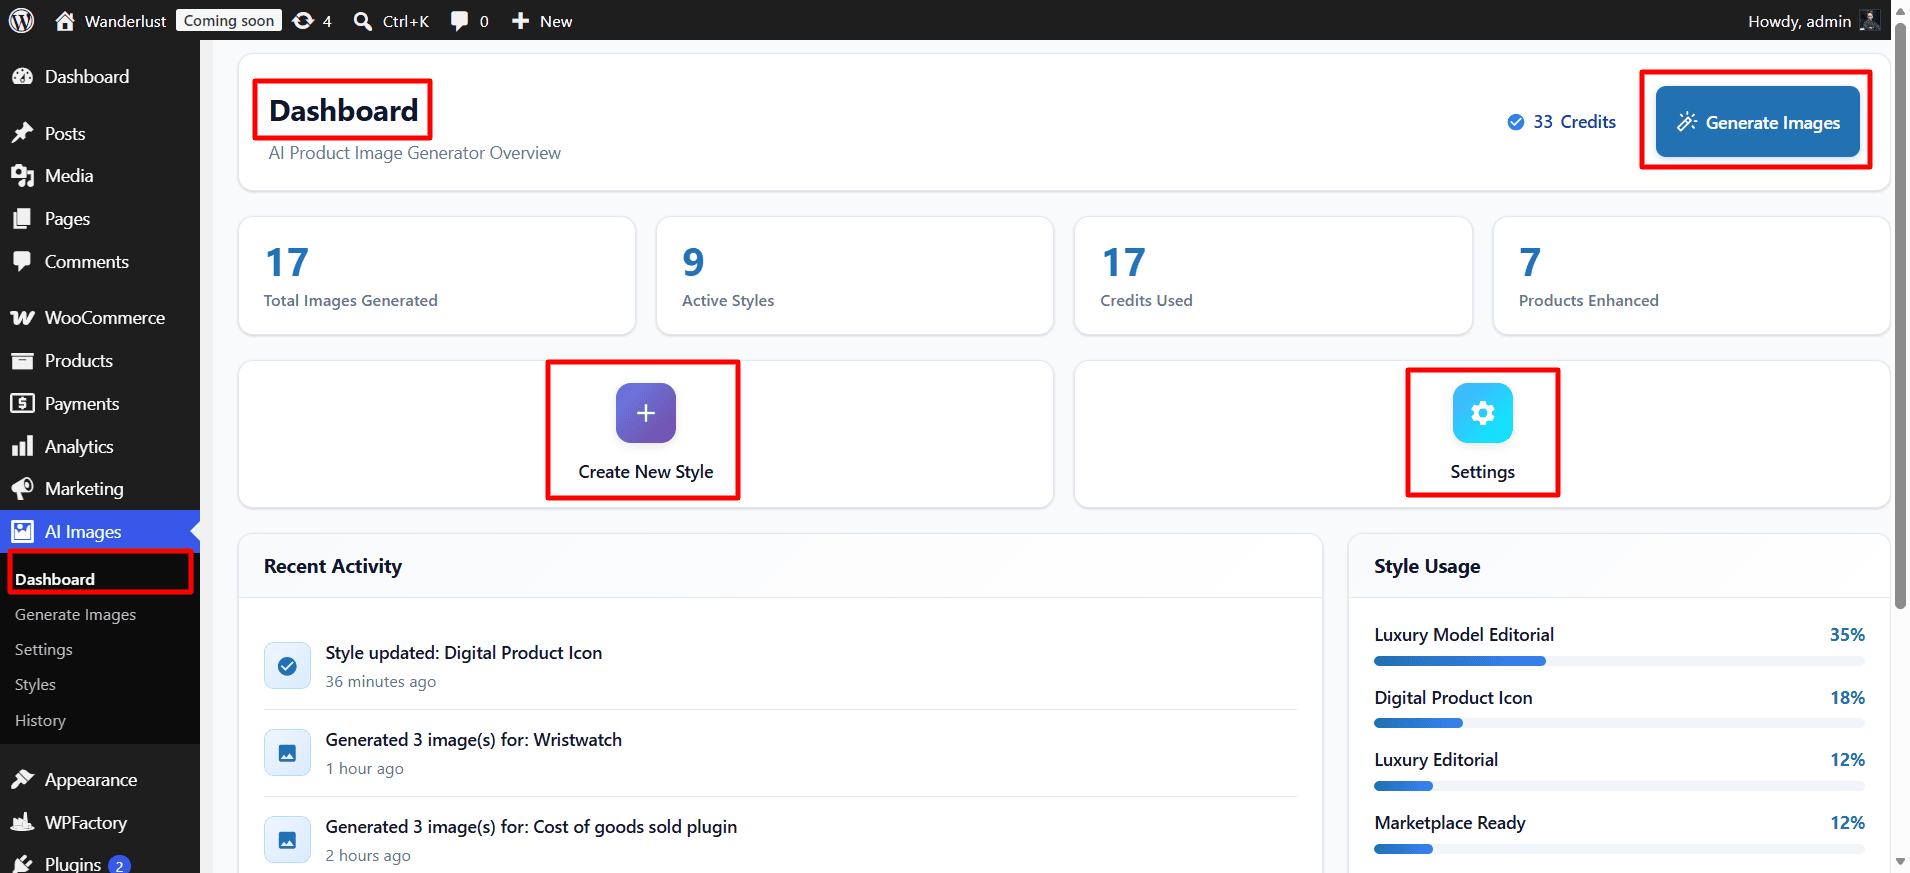
Task: Click the image icon for Wristwatch activity
Action: (x=287, y=753)
